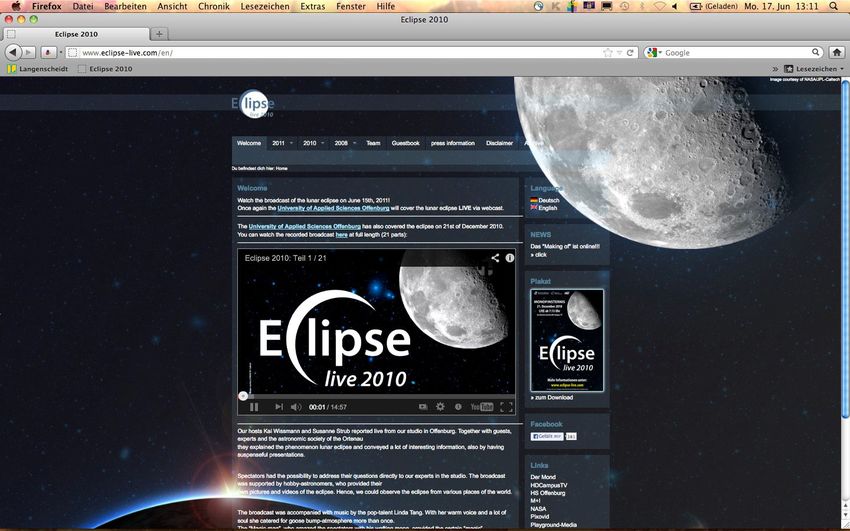Open the Team page

pos(373,143)
